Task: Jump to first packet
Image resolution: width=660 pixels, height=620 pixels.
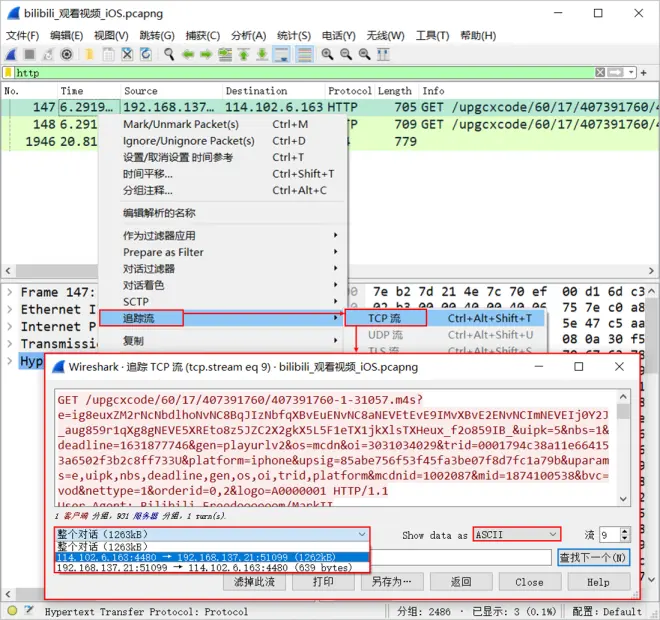Action: click(x=244, y=54)
